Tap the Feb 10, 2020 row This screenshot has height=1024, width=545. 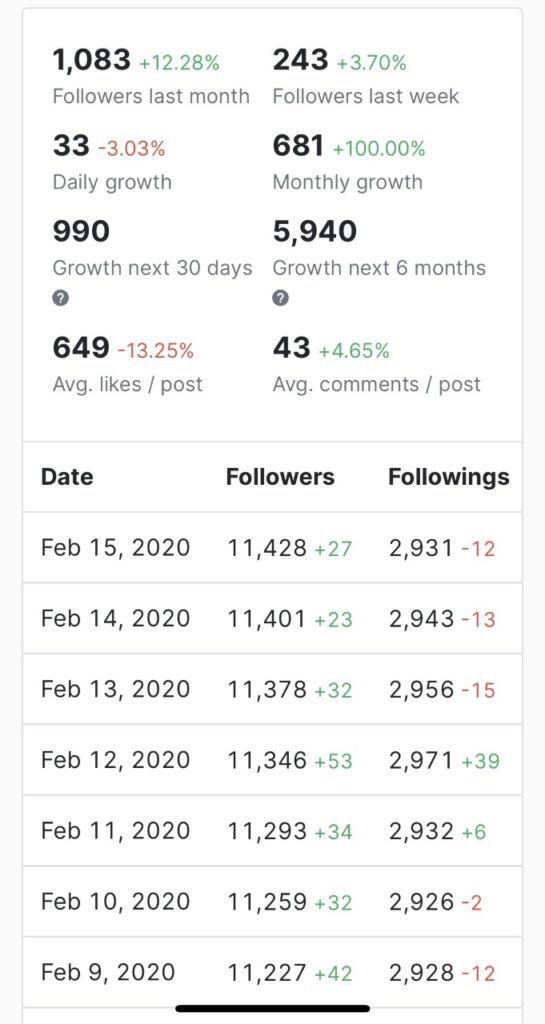pyautogui.click(x=272, y=901)
